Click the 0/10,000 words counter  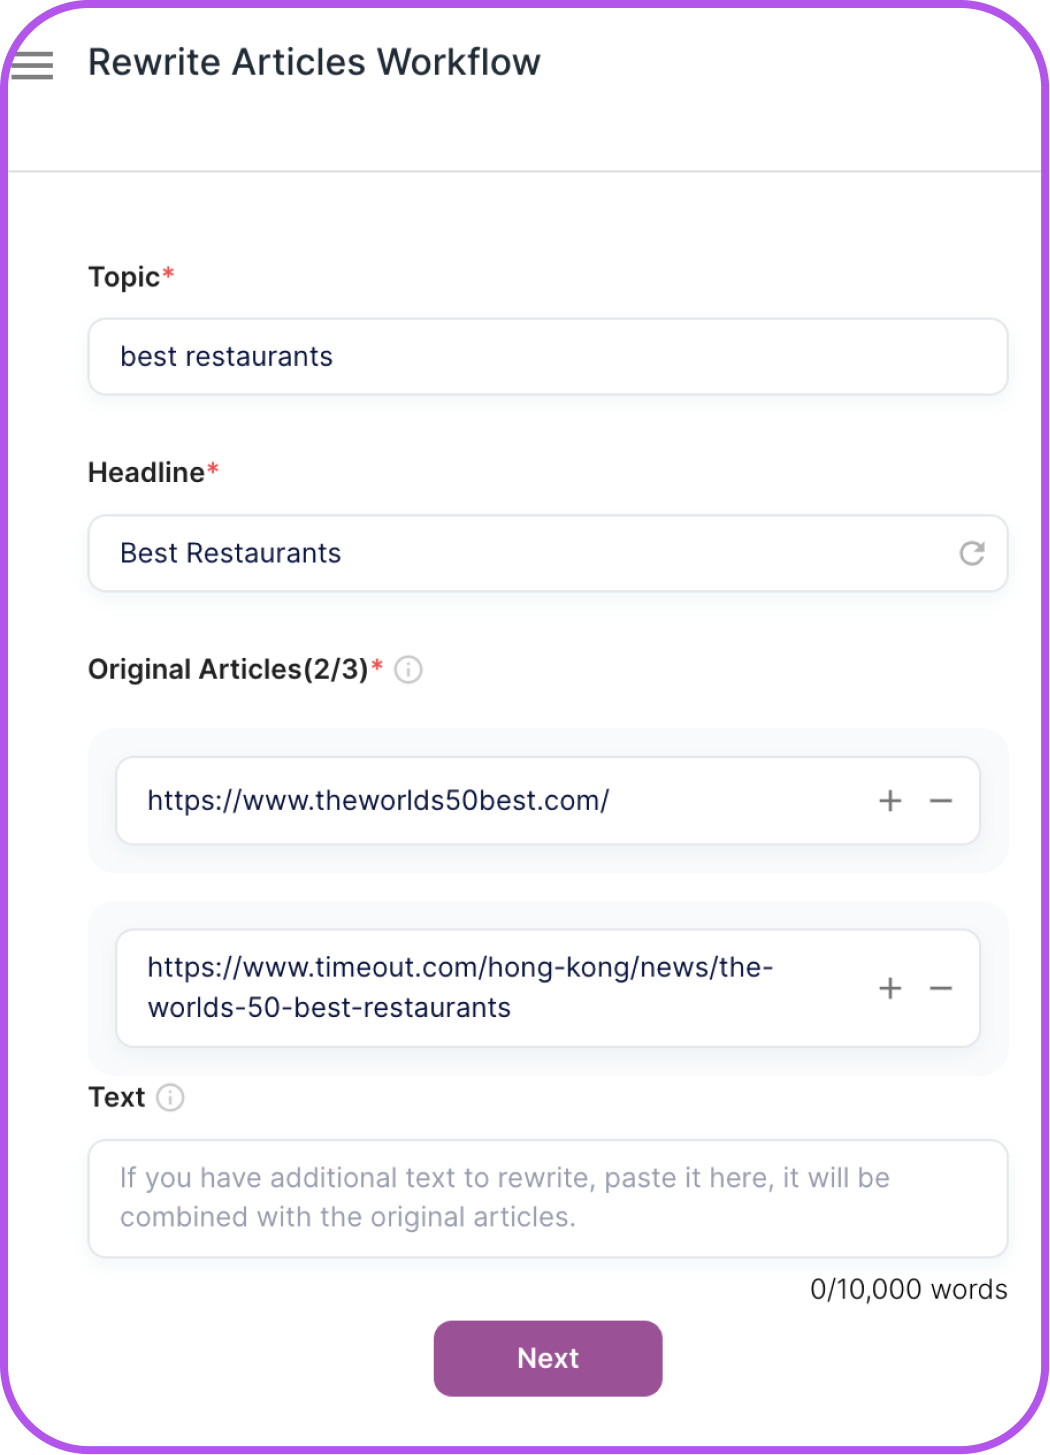pos(908,1289)
